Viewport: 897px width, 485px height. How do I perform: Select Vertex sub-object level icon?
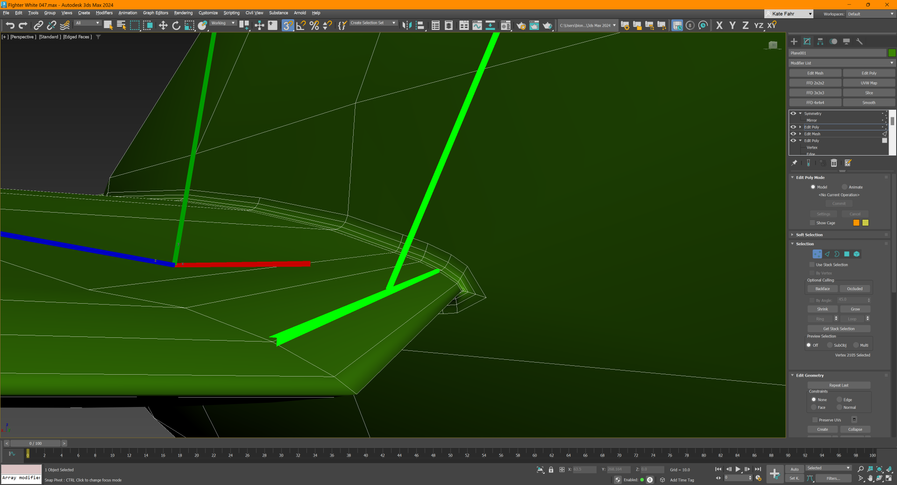(x=817, y=254)
